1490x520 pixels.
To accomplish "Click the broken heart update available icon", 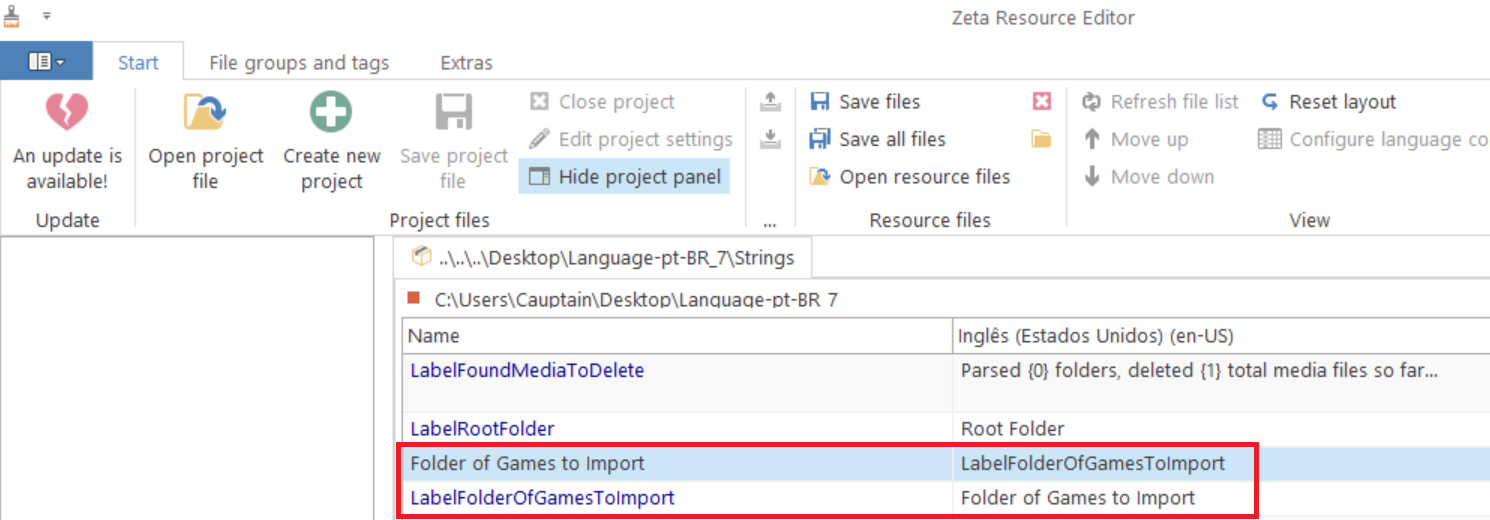I will point(67,112).
